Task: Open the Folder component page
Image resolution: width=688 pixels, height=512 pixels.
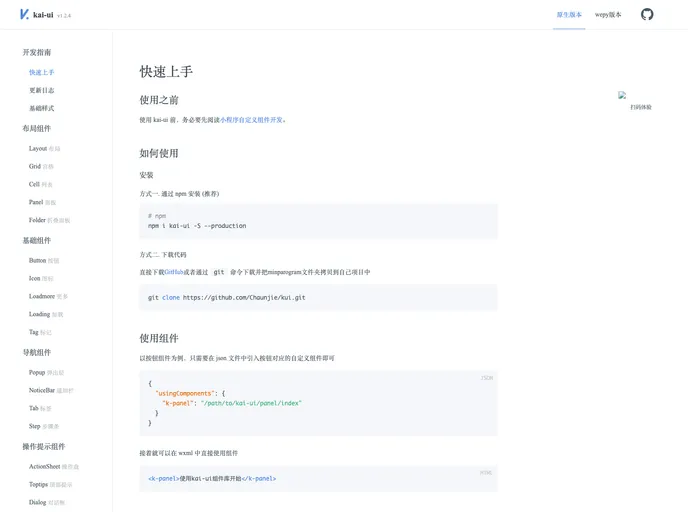Action: pos(50,220)
